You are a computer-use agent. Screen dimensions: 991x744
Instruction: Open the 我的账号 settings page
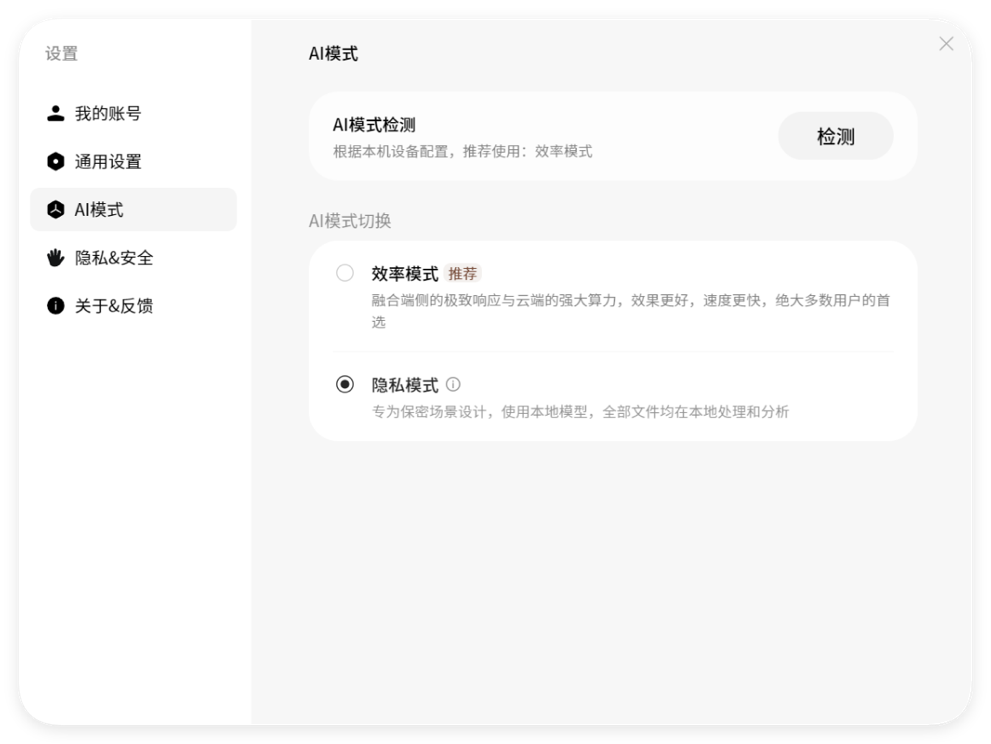pos(133,113)
